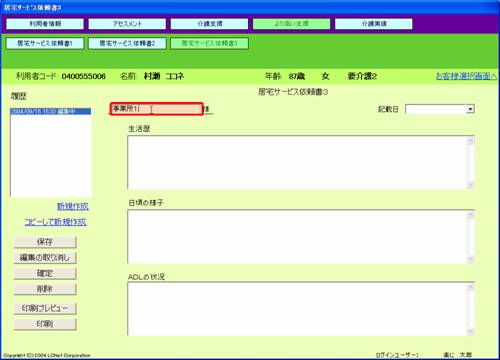Select the 介護実績 tab
The width and height of the screenshot is (500, 360).
[x=374, y=24]
